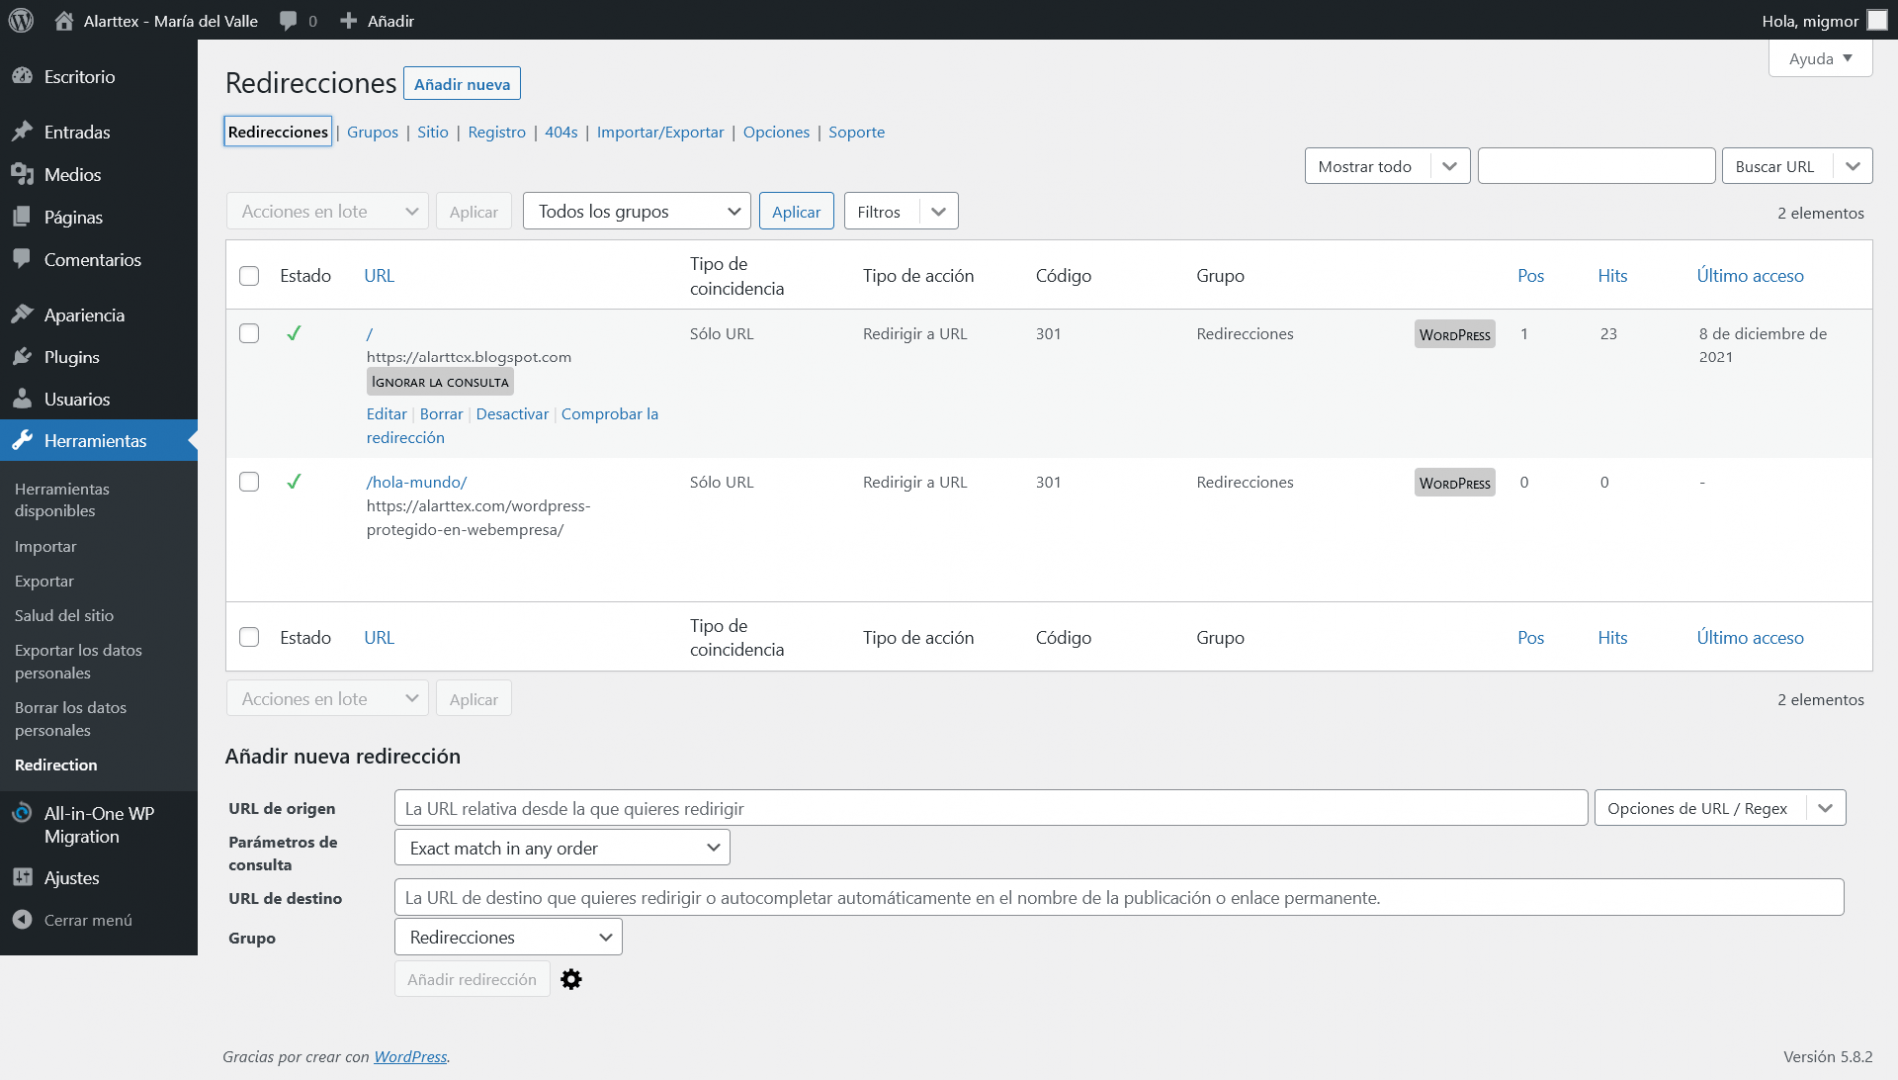This screenshot has width=1898, height=1080.
Task: Open Plugins plug icon
Action: 22,356
